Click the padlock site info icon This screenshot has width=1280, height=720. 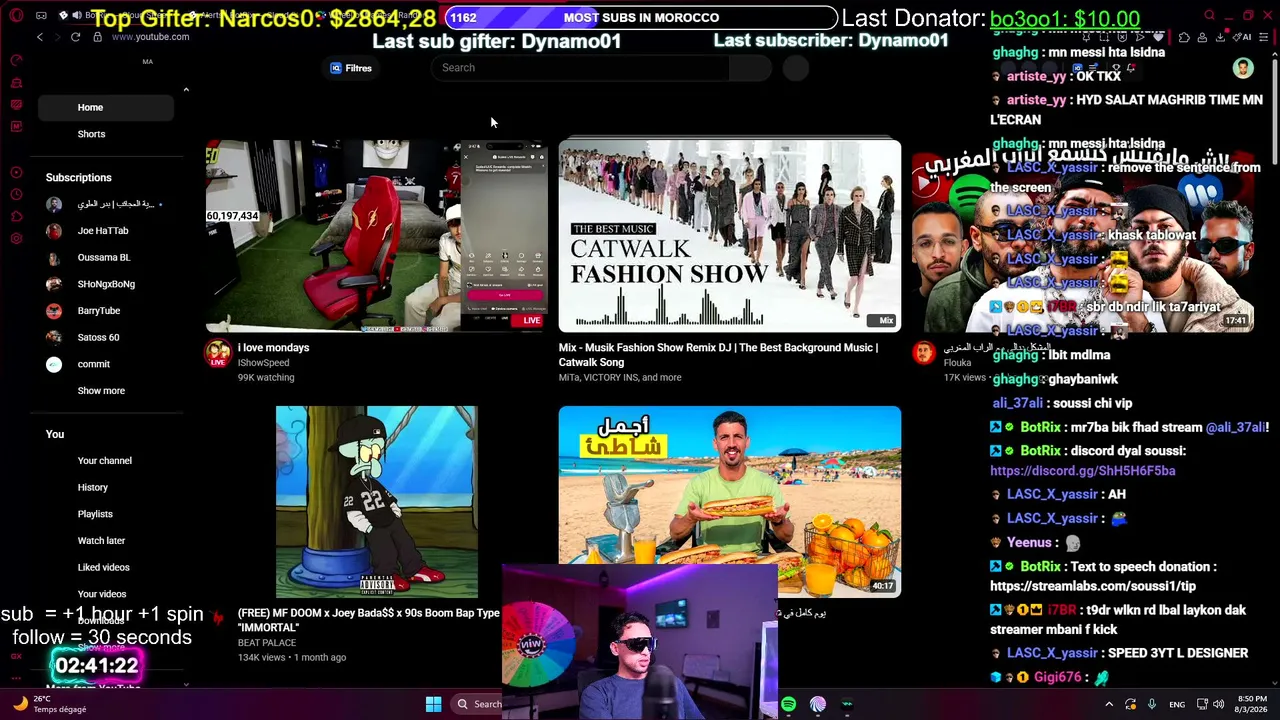click(97, 37)
